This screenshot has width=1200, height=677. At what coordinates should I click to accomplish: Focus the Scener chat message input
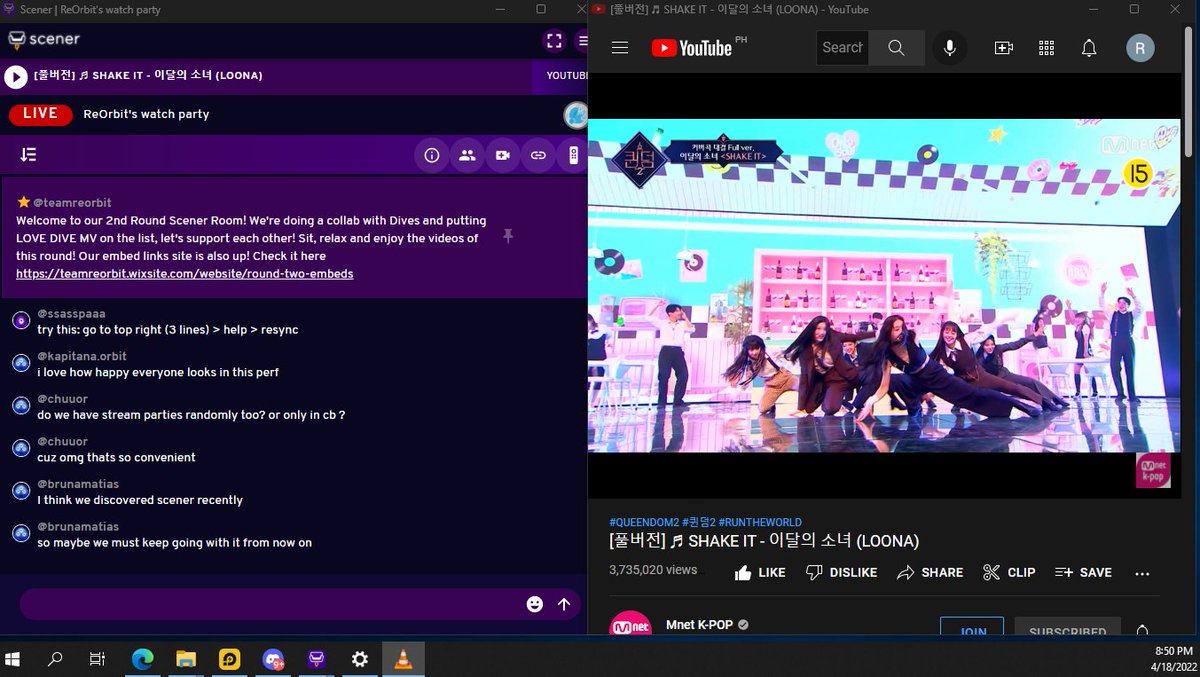[x=270, y=604]
